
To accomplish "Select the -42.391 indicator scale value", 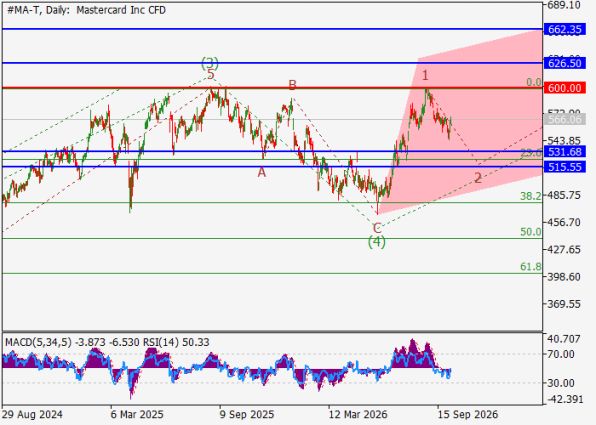I will 564,399.
